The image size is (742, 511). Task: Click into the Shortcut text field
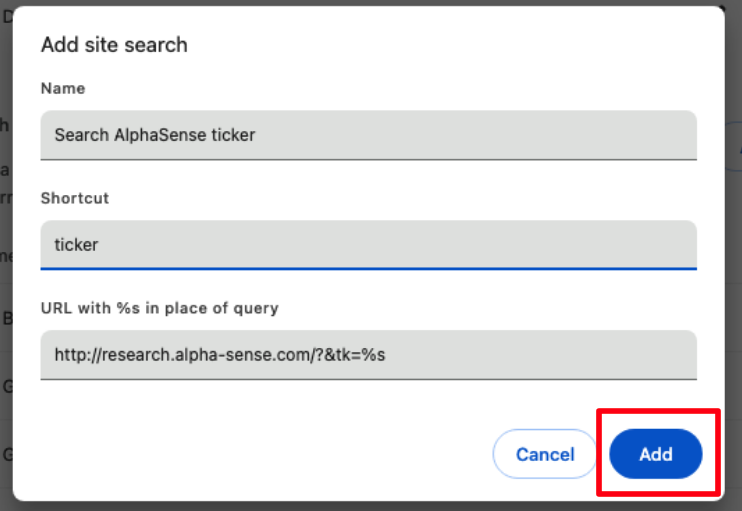(368, 244)
